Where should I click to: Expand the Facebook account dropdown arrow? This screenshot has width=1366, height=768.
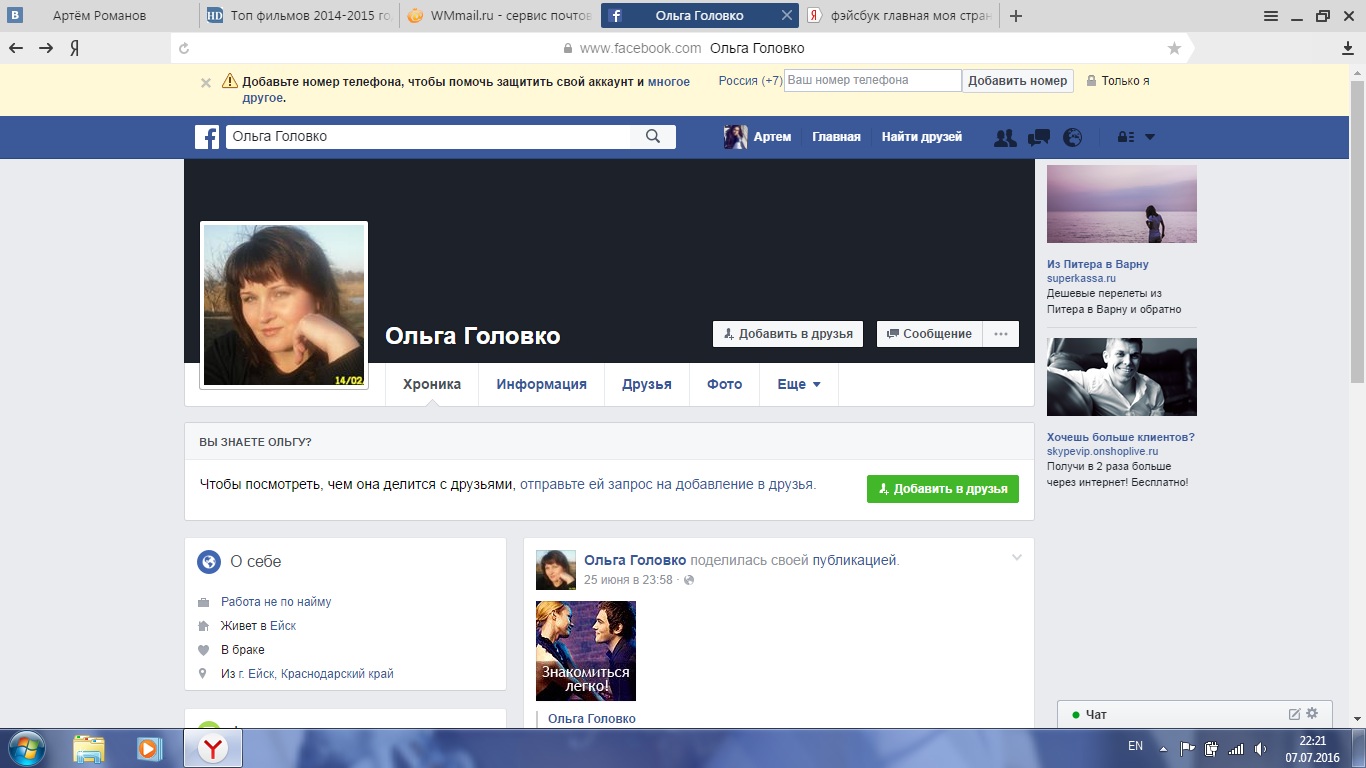pos(1150,137)
